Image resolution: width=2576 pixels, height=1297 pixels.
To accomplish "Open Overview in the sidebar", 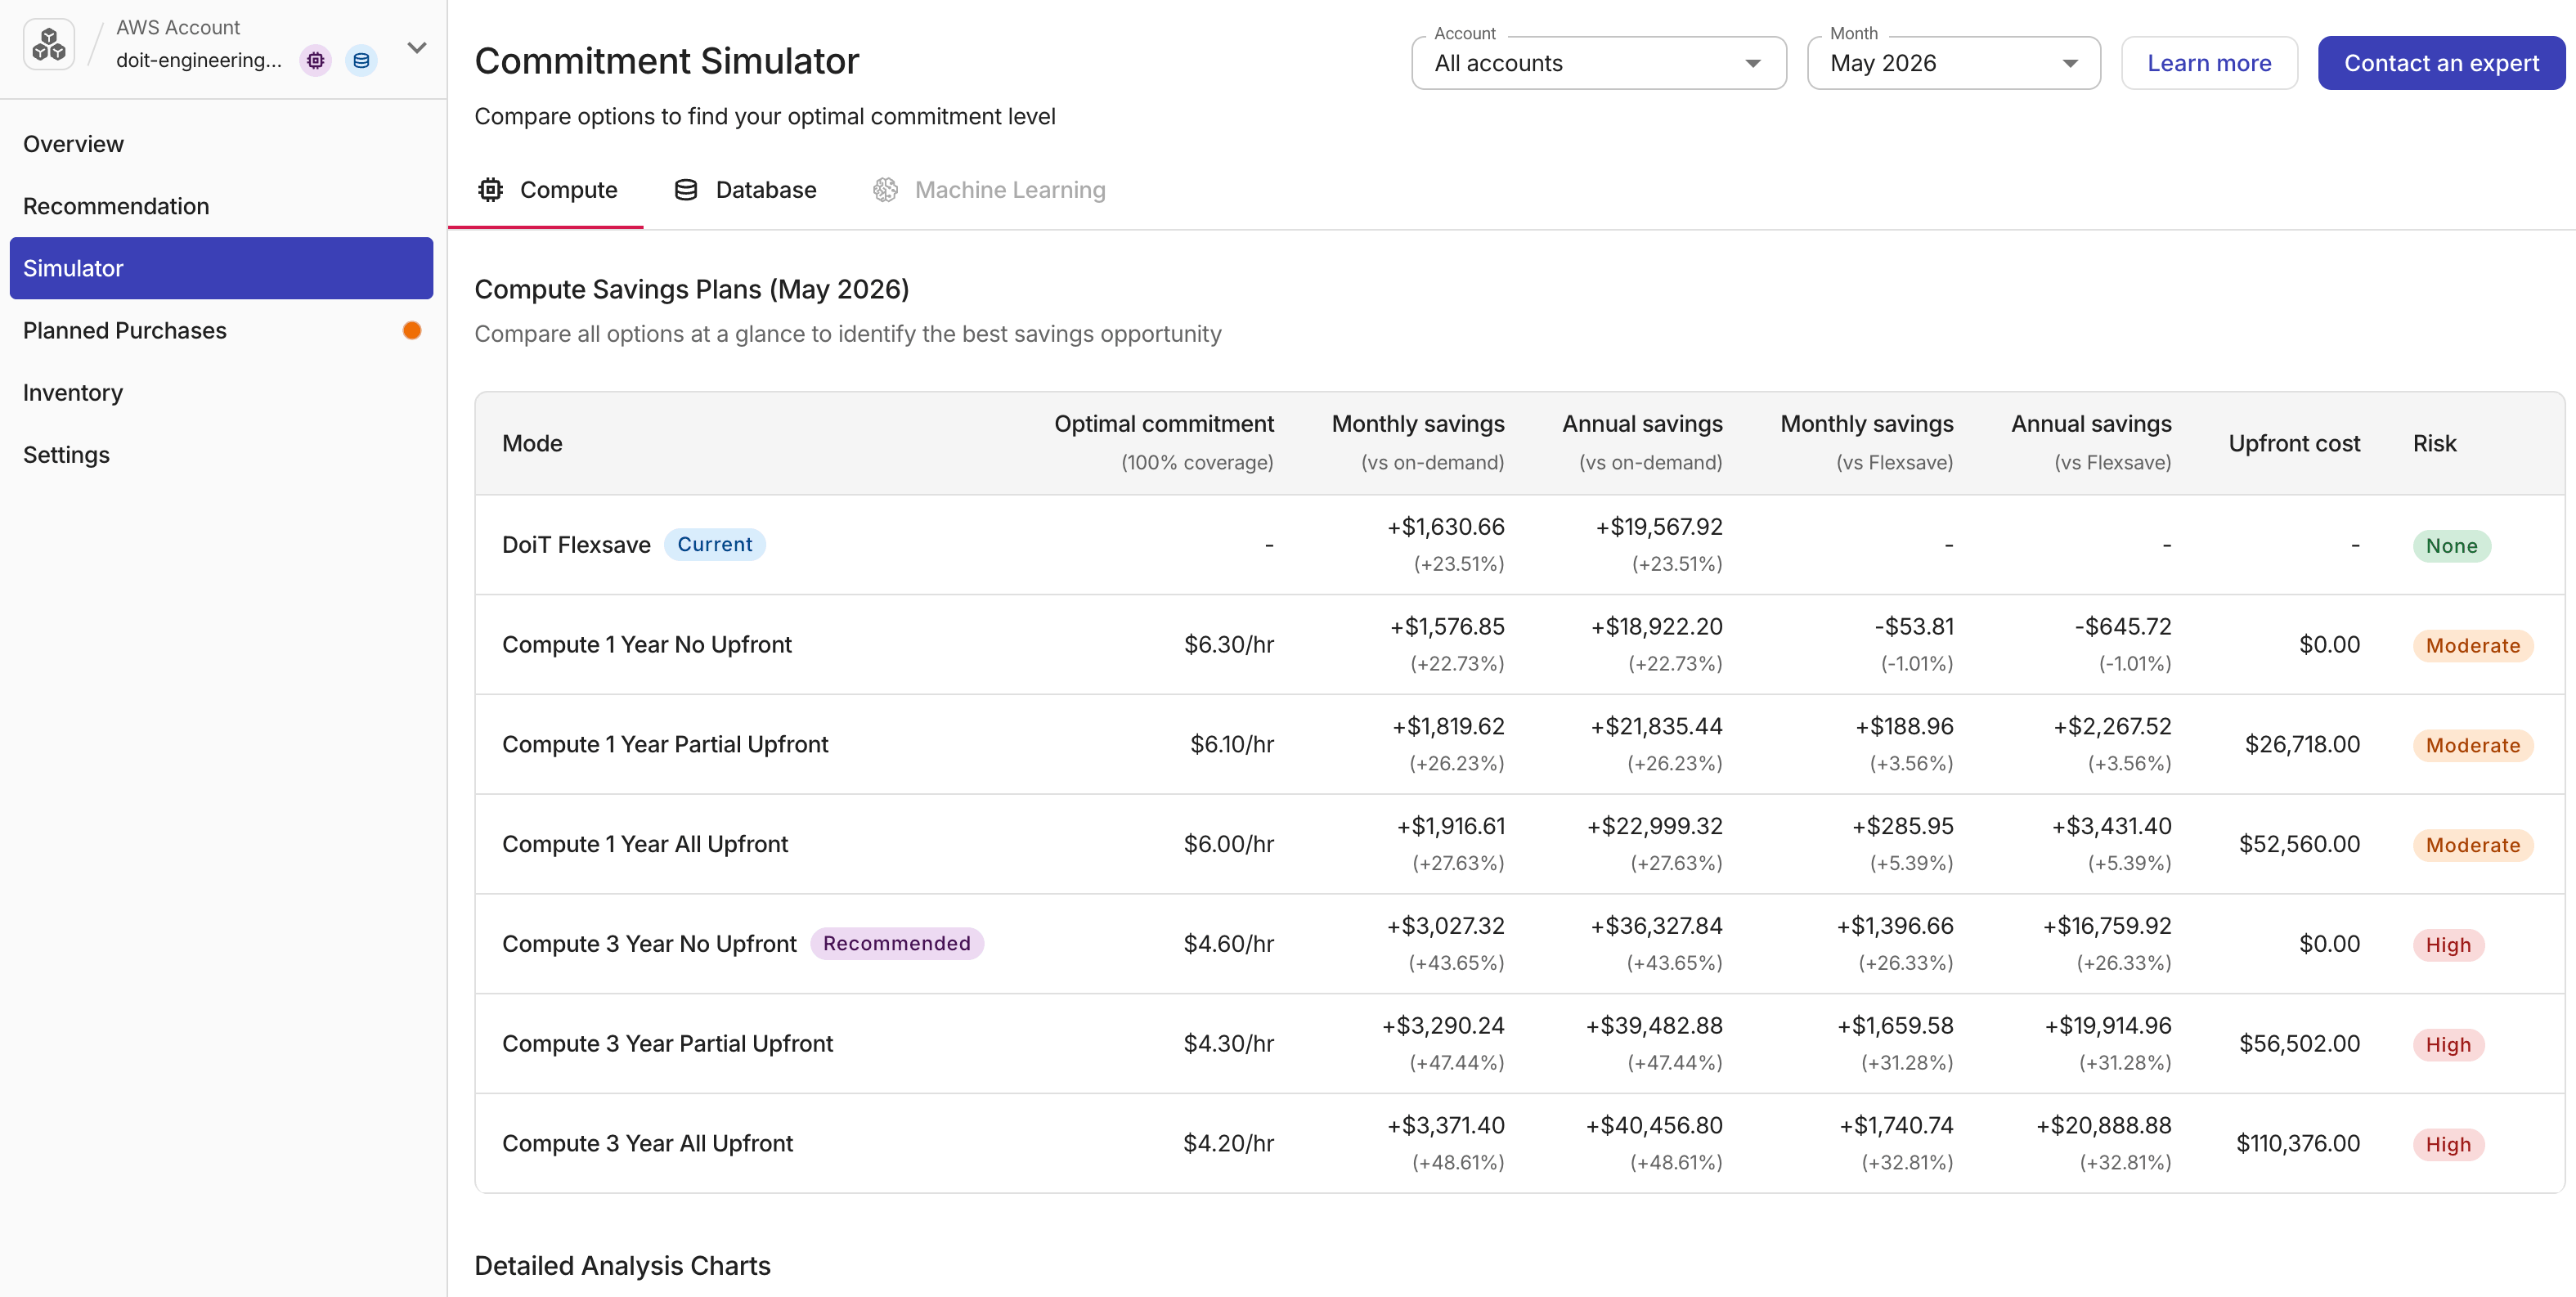I will [x=221, y=144].
